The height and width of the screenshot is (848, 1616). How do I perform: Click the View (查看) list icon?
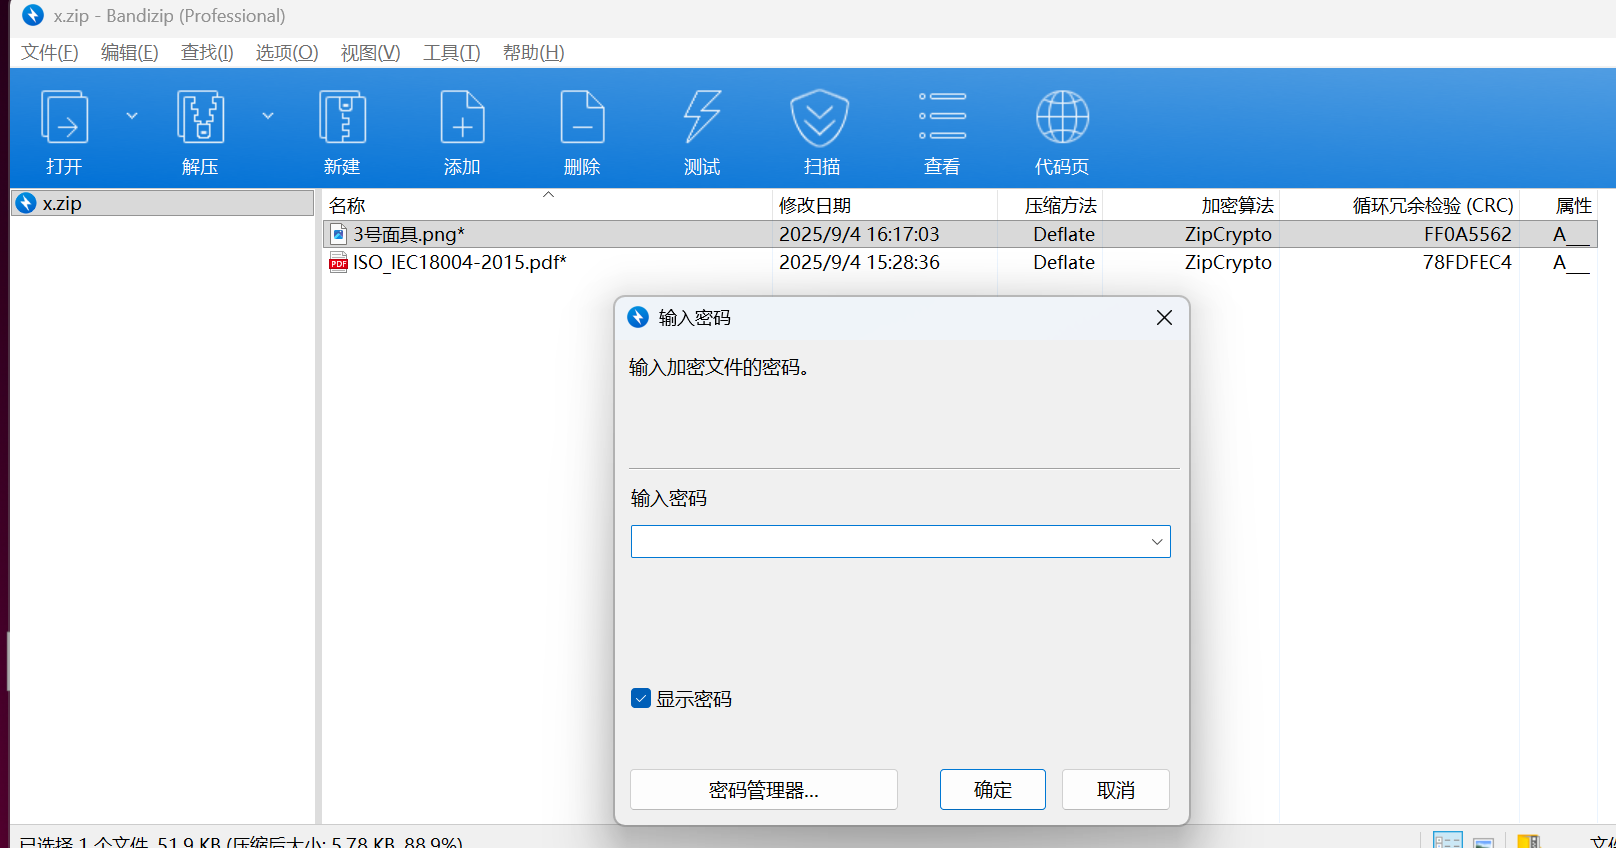[x=942, y=116]
